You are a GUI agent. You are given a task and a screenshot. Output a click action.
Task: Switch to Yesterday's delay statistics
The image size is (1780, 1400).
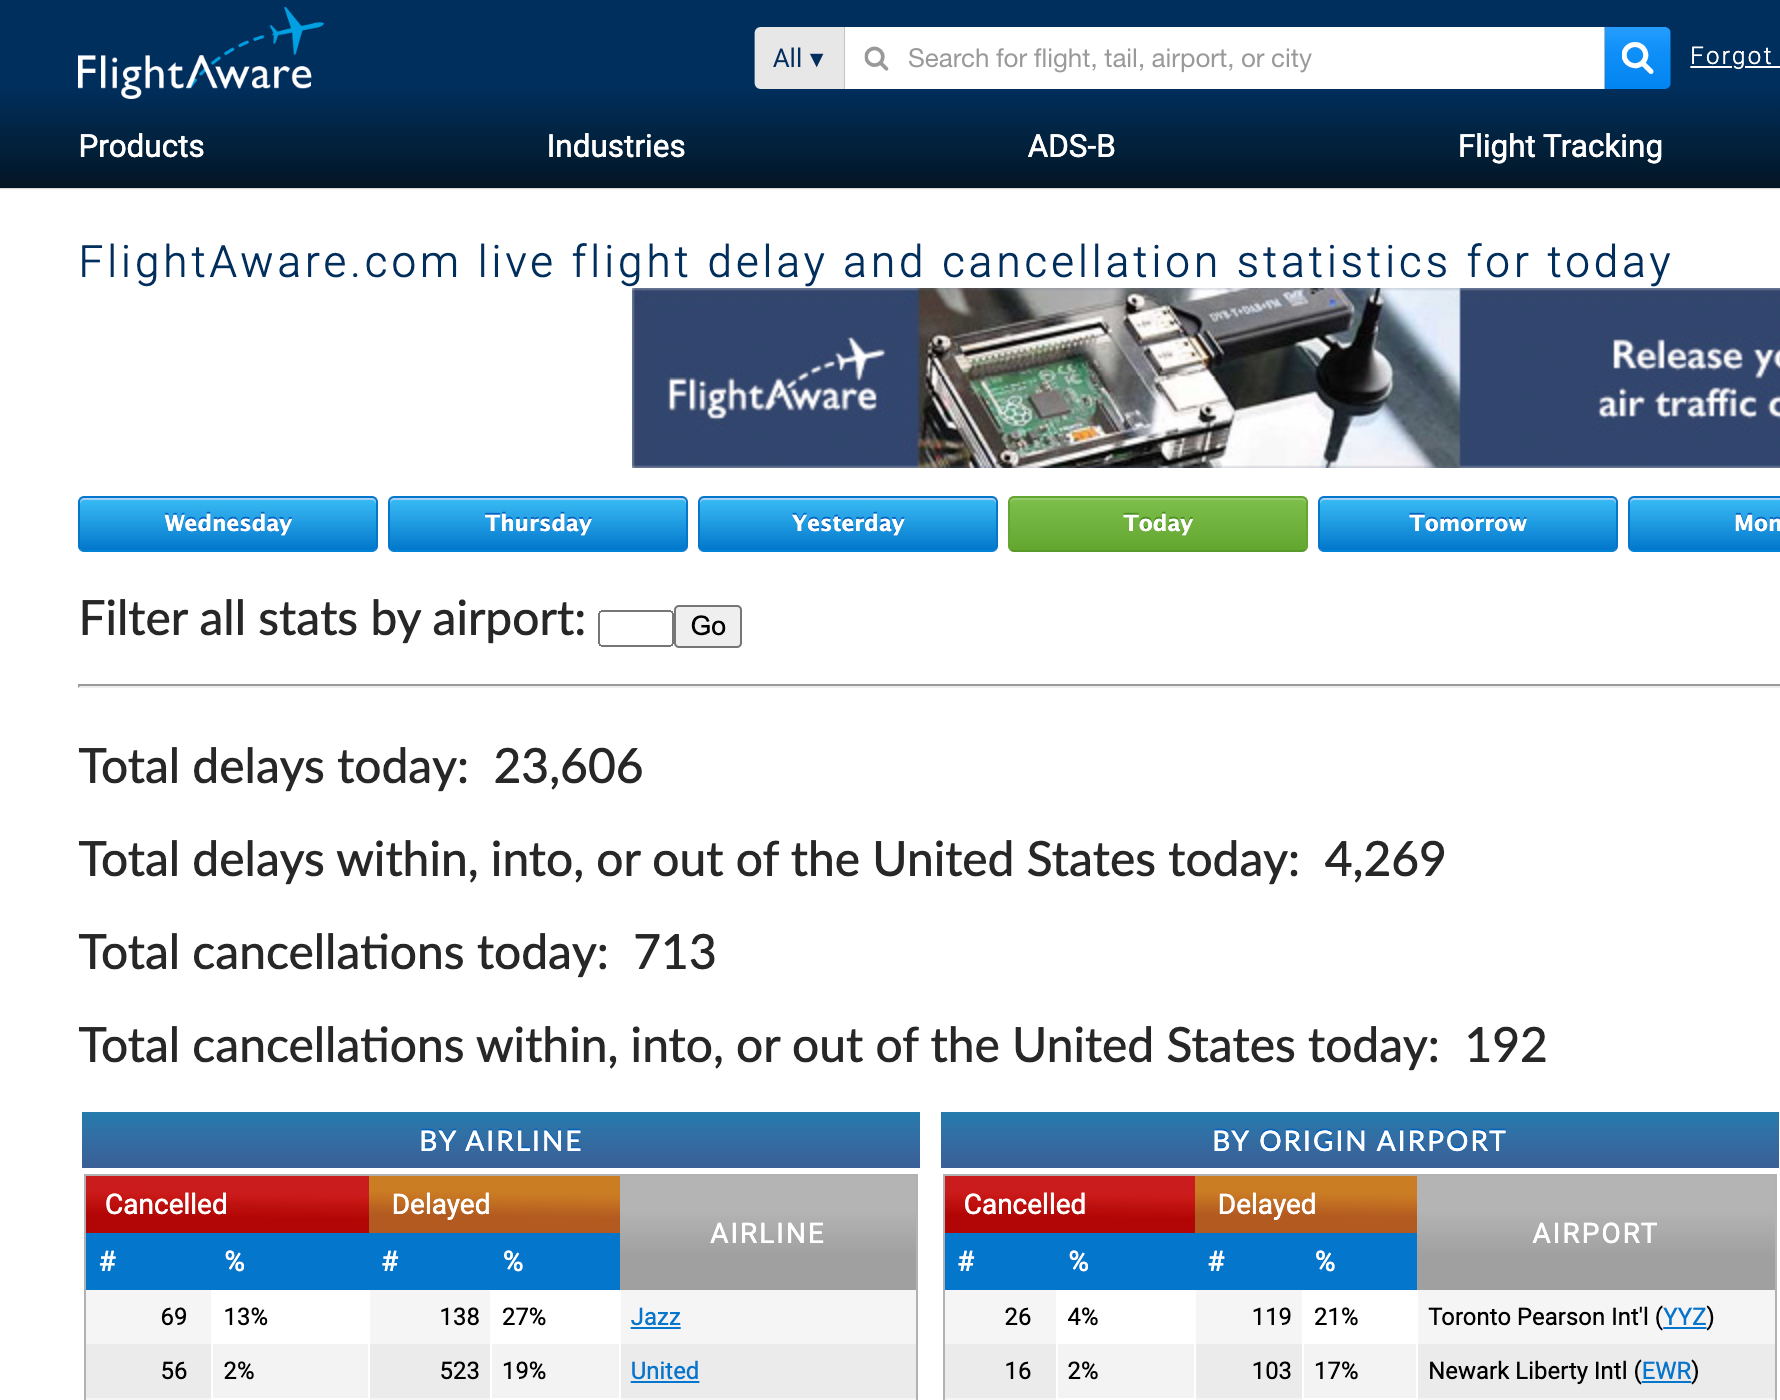[847, 523]
